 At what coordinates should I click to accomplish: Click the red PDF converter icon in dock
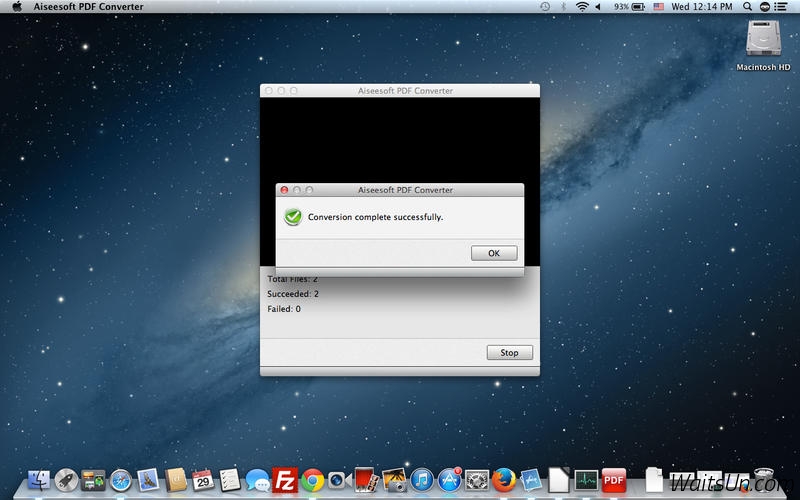click(x=614, y=481)
